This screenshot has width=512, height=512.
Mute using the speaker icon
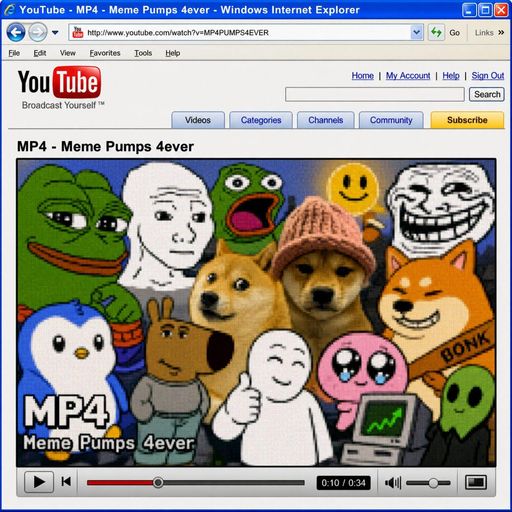(x=393, y=483)
